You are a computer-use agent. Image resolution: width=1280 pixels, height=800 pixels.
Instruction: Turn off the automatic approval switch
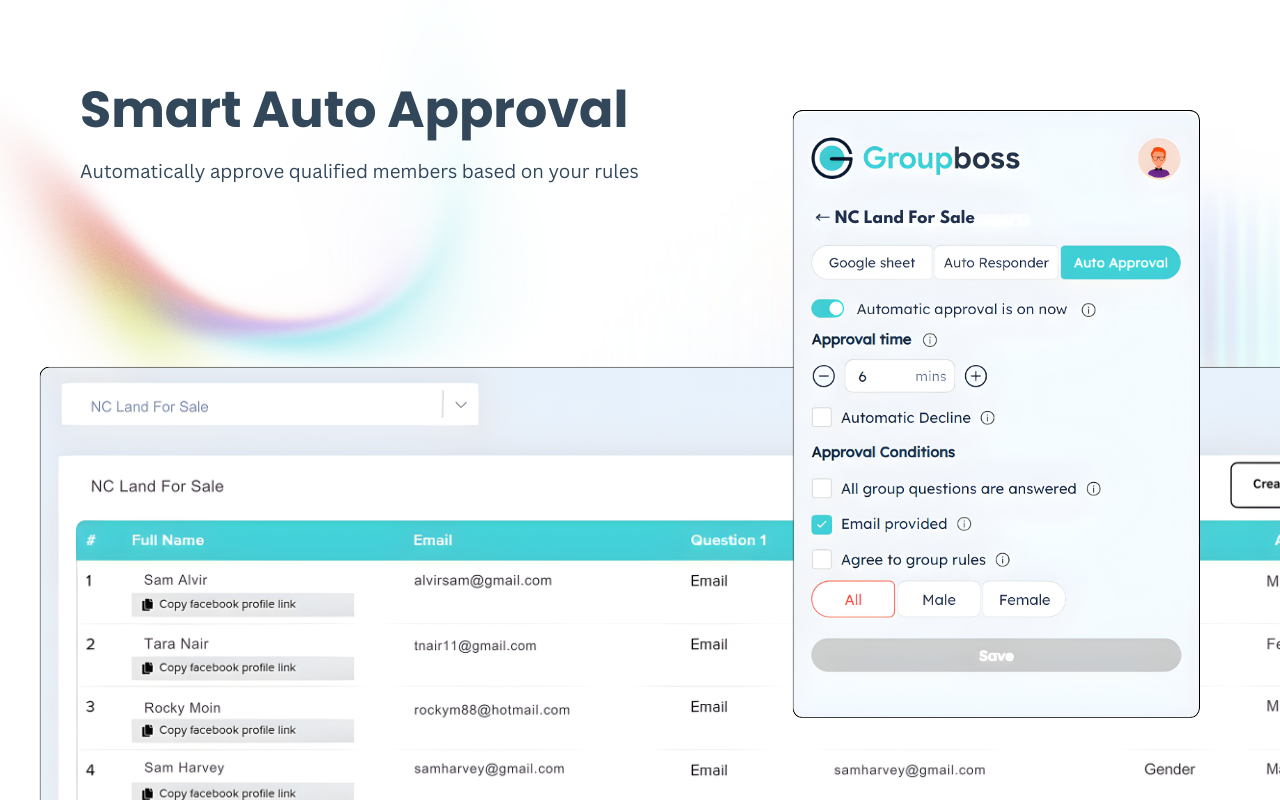828,309
